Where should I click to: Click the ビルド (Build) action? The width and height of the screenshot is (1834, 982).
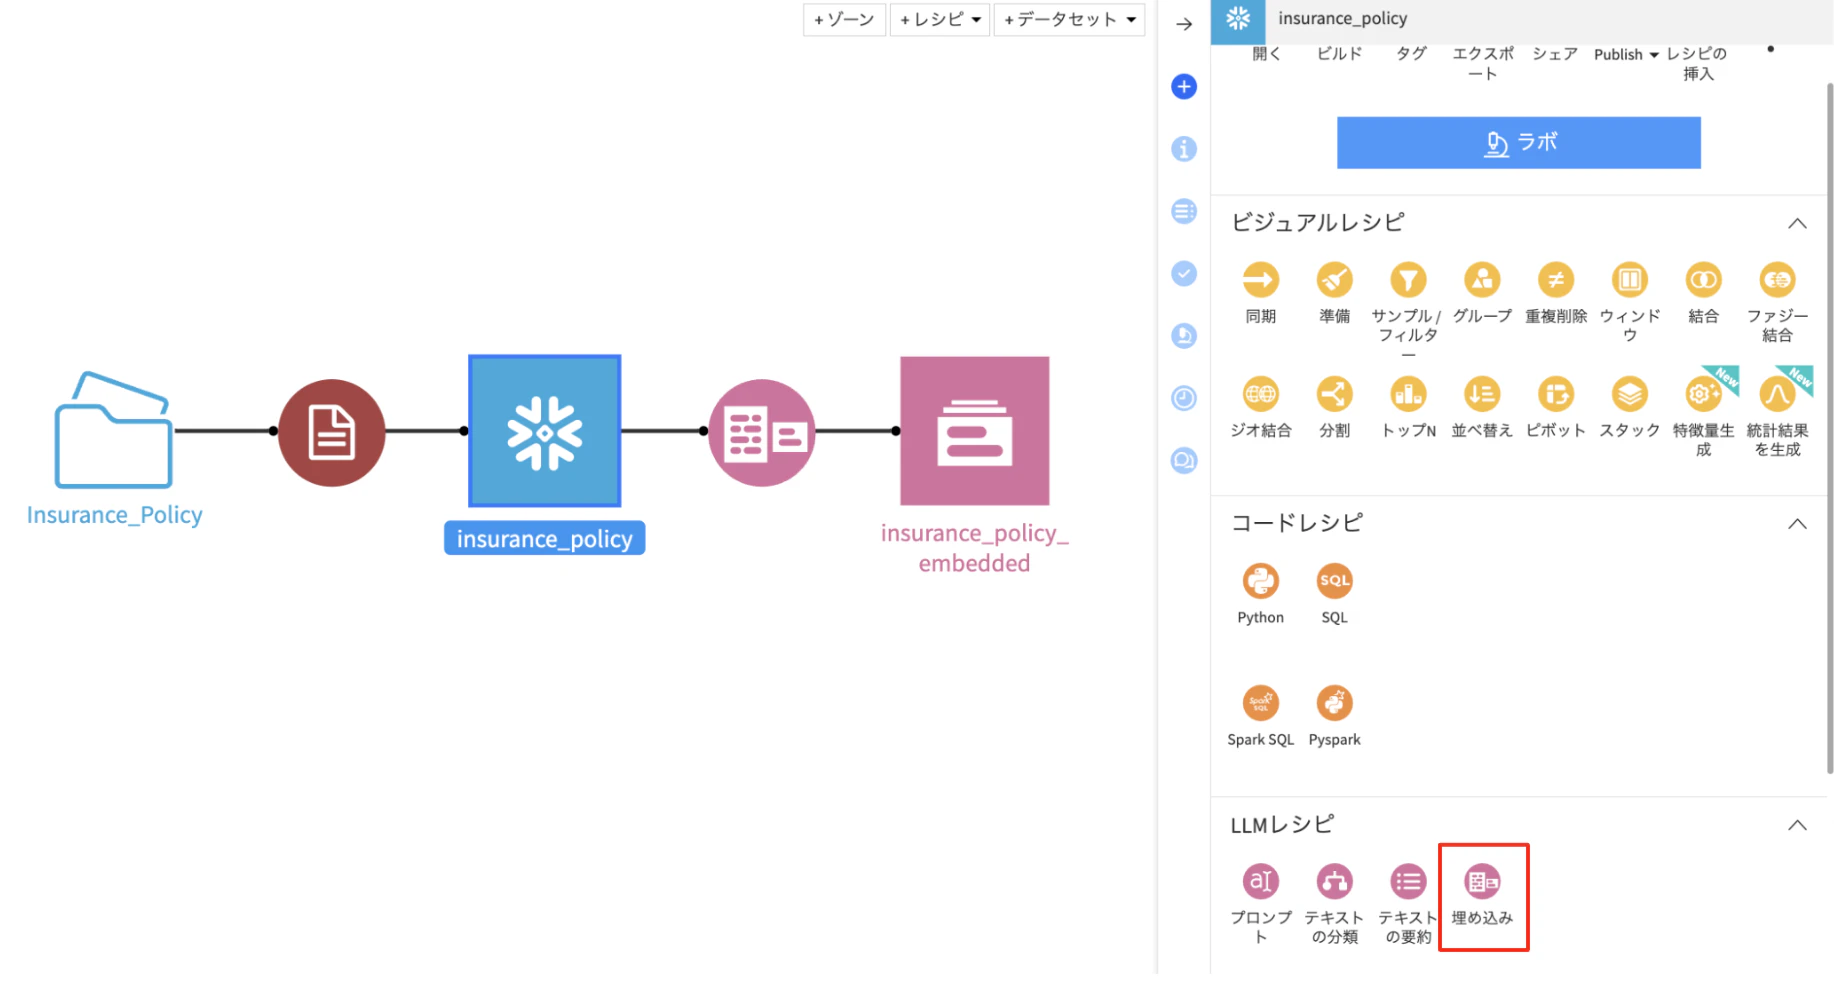[x=1339, y=53]
